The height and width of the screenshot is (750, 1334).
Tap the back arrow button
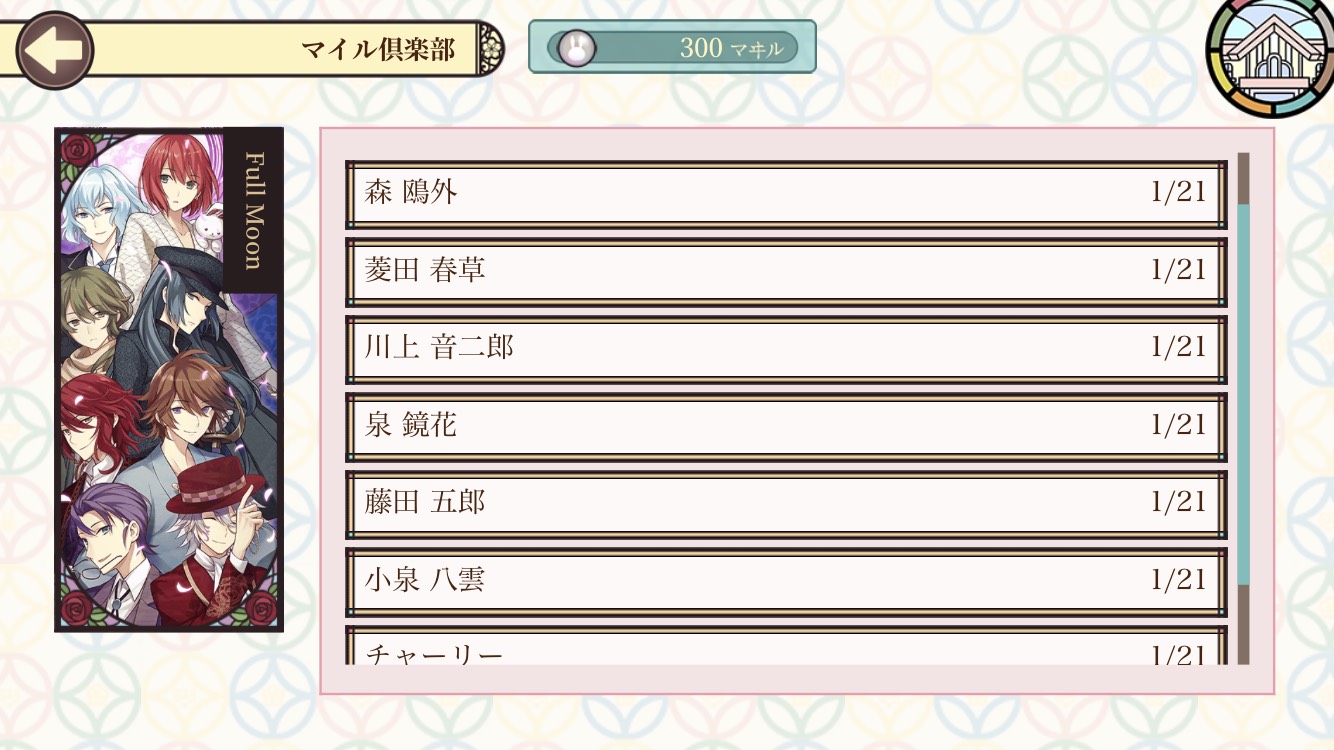point(54,50)
